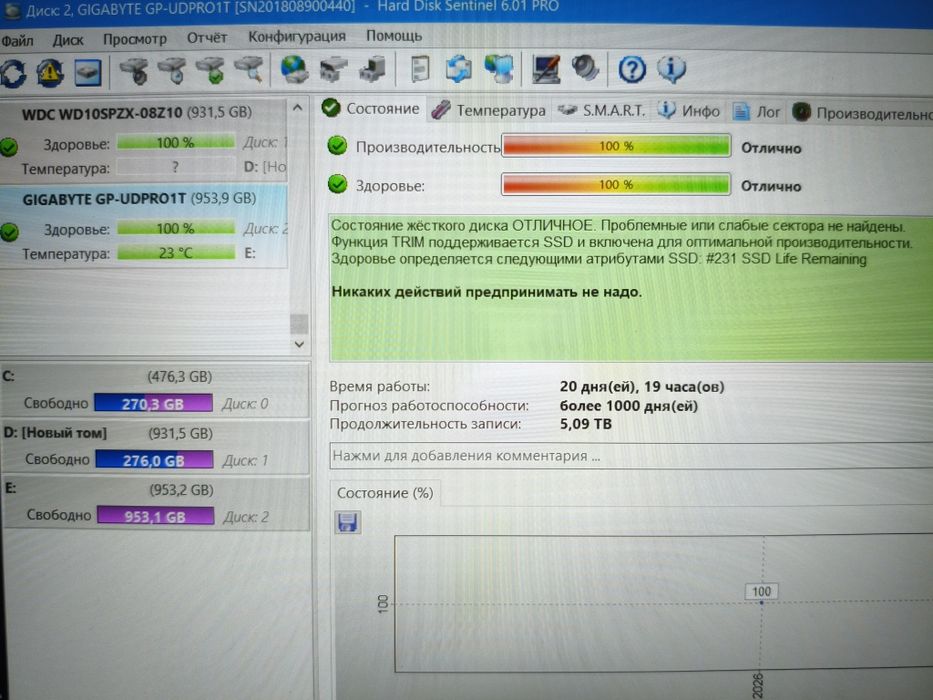Select the Состояние (%) graph tab

point(385,493)
